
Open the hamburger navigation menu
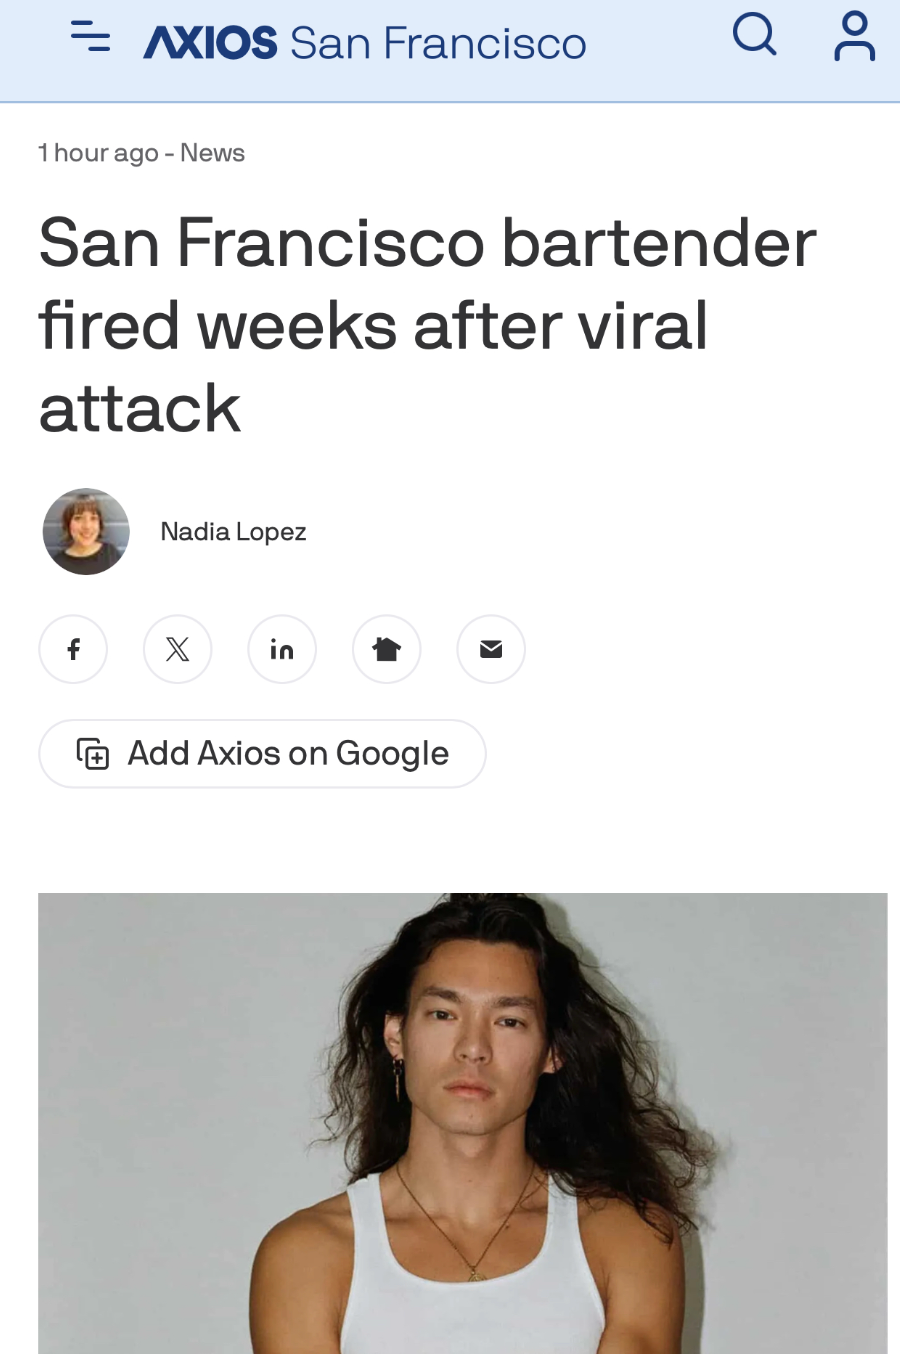point(90,37)
